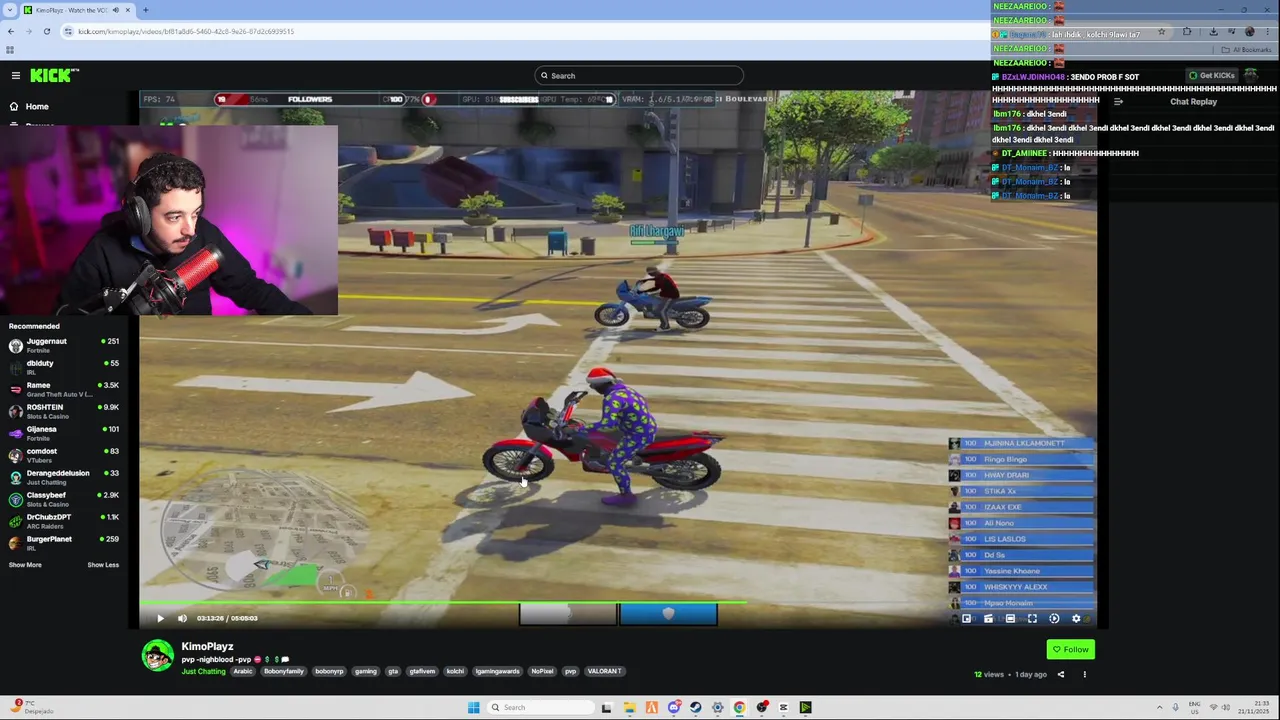
Task: Collapse the list with Show Less
Action: click(x=103, y=565)
